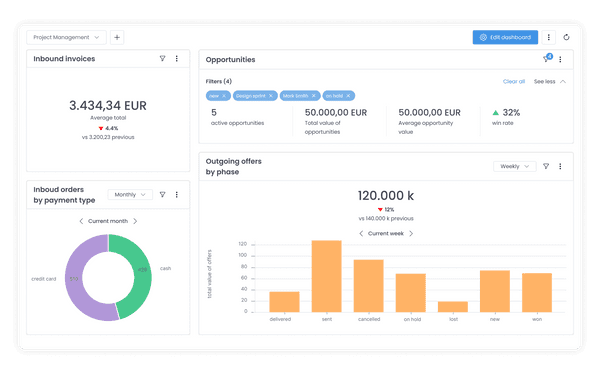This screenshot has width=600, height=375.
Task: Click 'vs 3.200,23 previous' text
Action: pos(108,137)
